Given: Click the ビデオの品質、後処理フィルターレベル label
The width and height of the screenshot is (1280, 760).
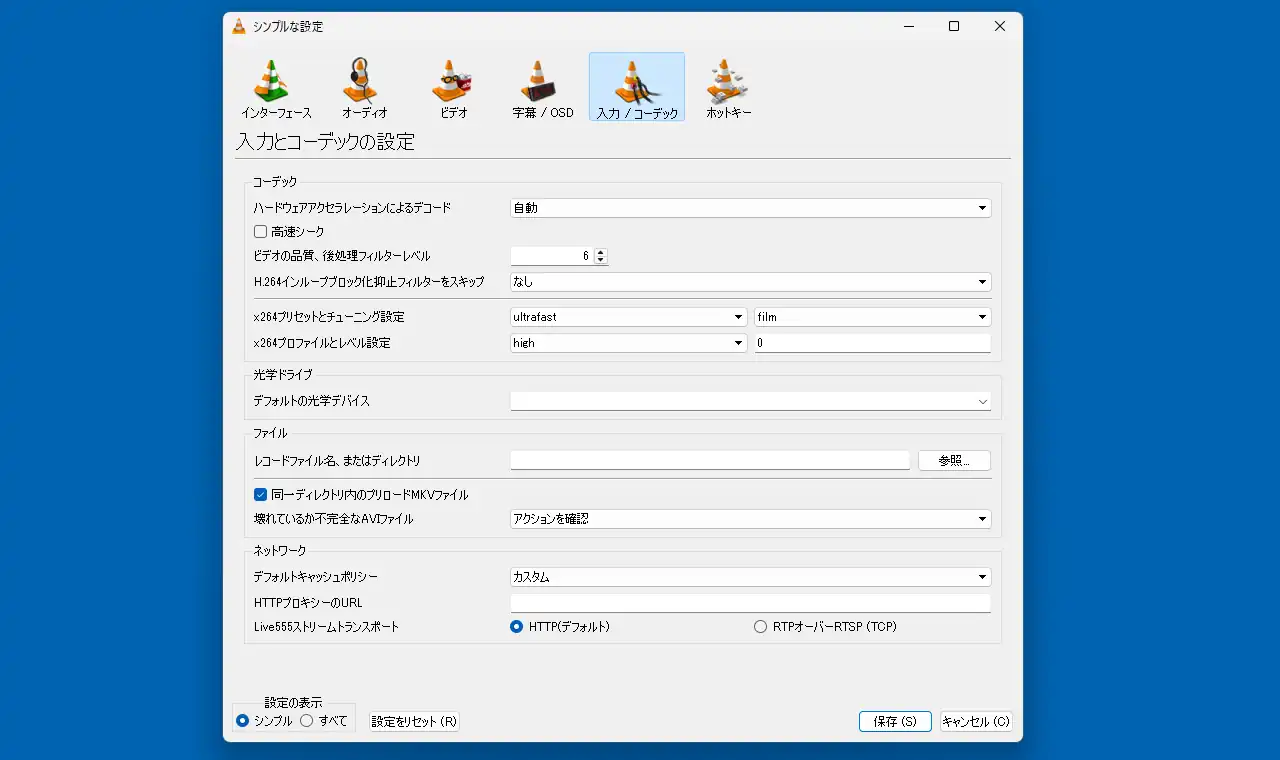Looking at the screenshot, I should point(342,256).
